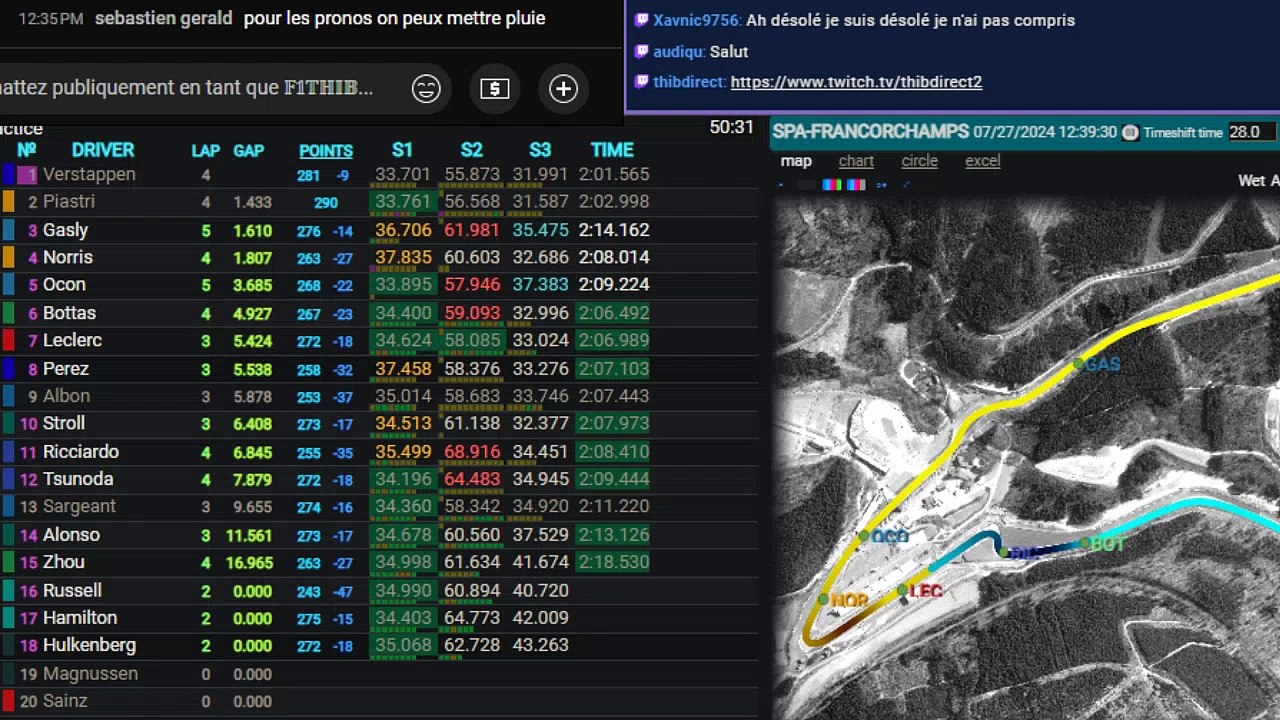This screenshot has height=720, width=1280.
Task: Click the expand arrows icon under map tabs
Action: pyautogui.click(x=907, y=184)
